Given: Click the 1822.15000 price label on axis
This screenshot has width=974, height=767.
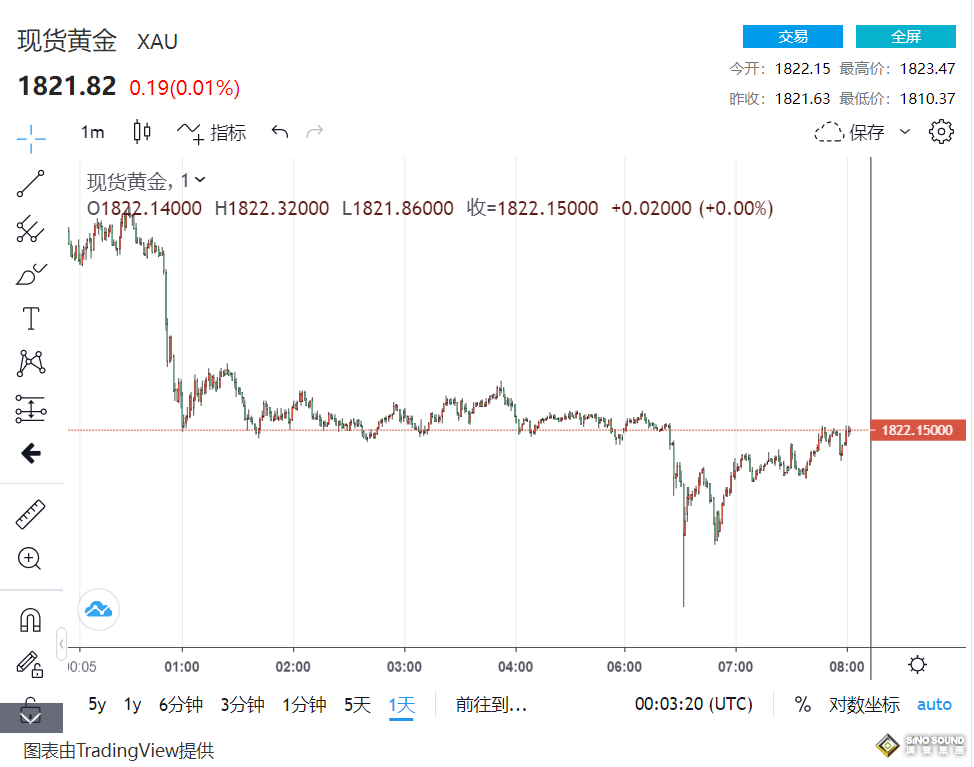Looking at the screenshot, I should point(918,430).
